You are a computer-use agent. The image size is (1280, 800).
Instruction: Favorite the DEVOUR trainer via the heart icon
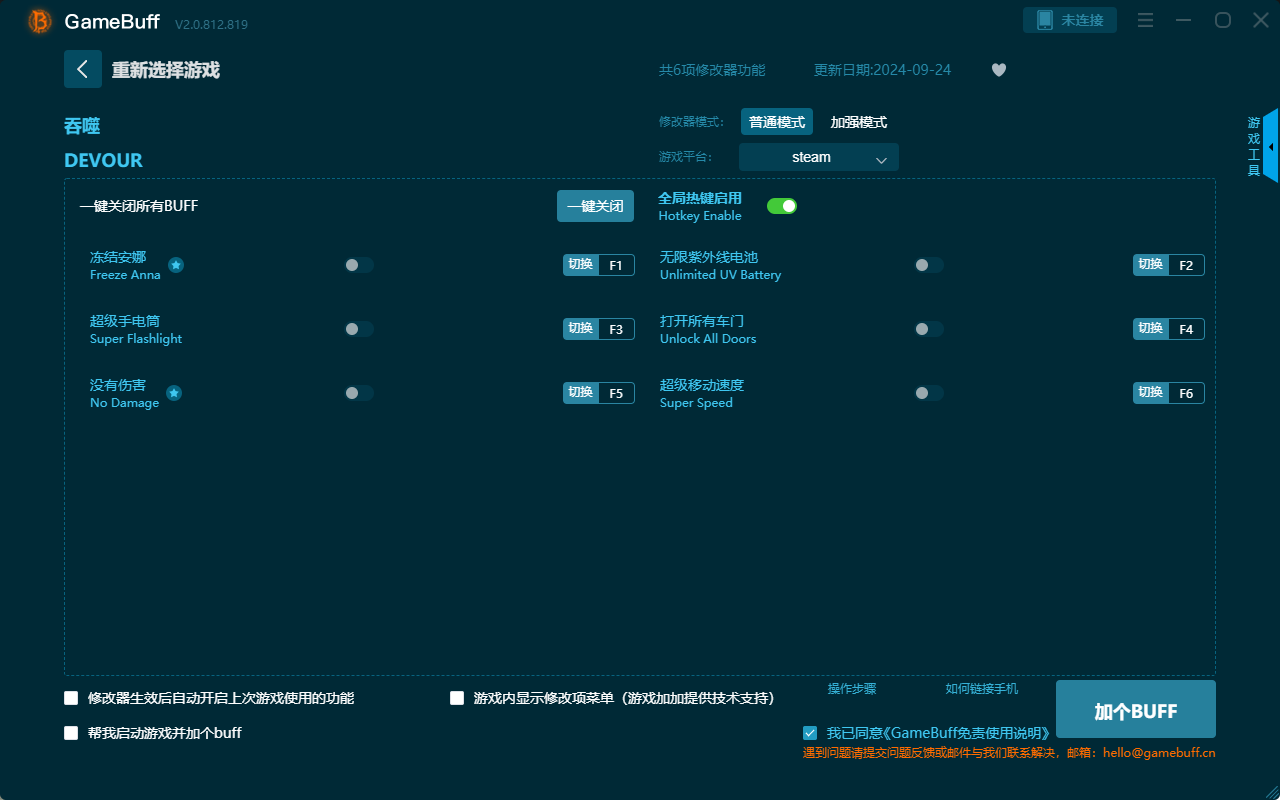pos(998,70)
